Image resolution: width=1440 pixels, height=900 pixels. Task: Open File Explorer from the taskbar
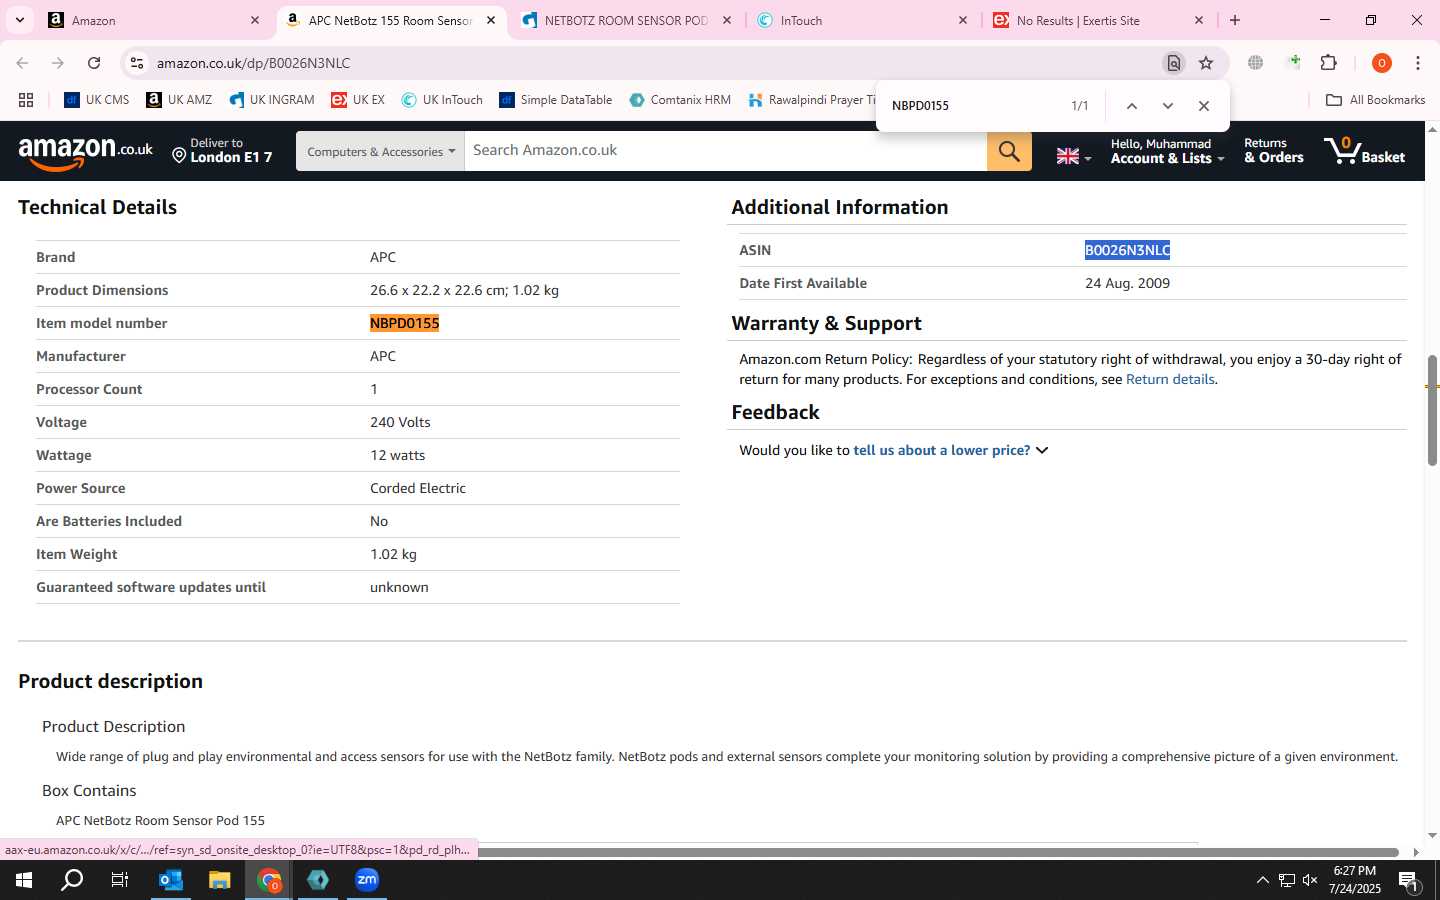click(220, 880)
